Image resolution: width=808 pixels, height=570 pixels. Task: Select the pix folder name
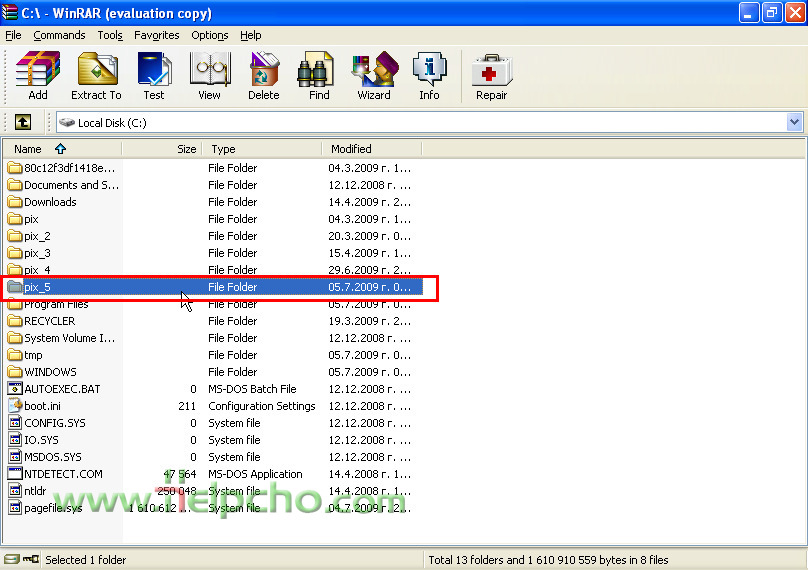click(31, 219)
